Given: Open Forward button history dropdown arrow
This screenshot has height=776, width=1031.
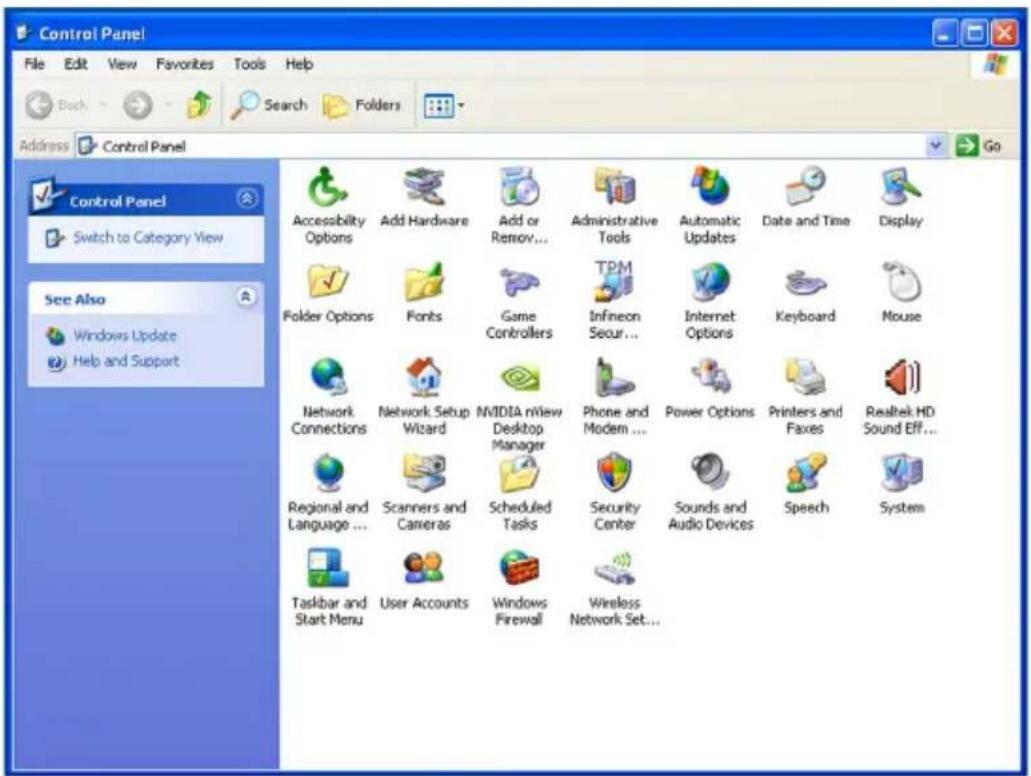Looking at the screenshot, I should coord(168,105).
